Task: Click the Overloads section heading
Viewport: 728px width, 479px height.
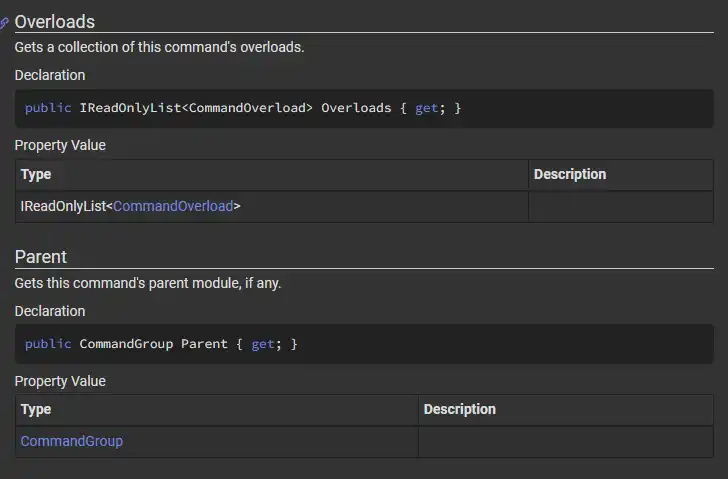Action: pyautogui.click(x=55, y=21)
